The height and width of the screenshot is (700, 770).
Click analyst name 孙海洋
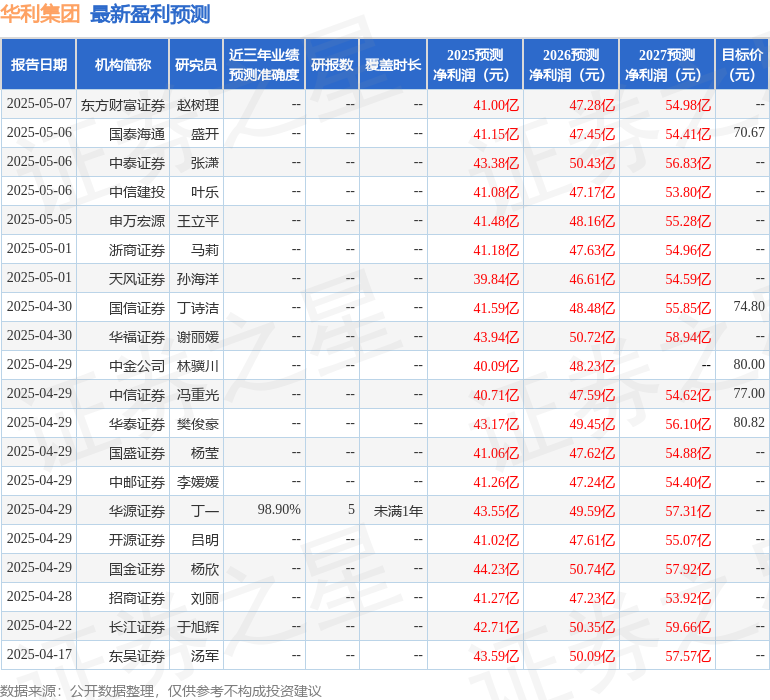198,279
